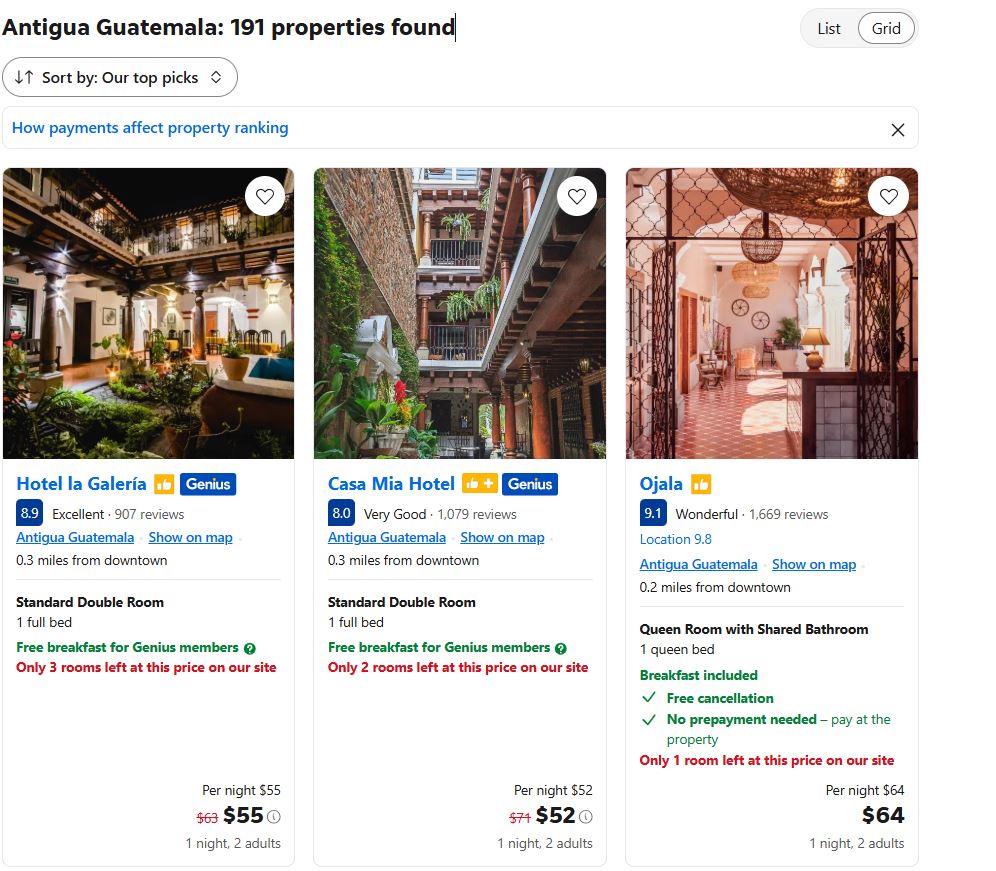Click info icon next to $55 price
The image size is (996, 871).
point(274,816)
